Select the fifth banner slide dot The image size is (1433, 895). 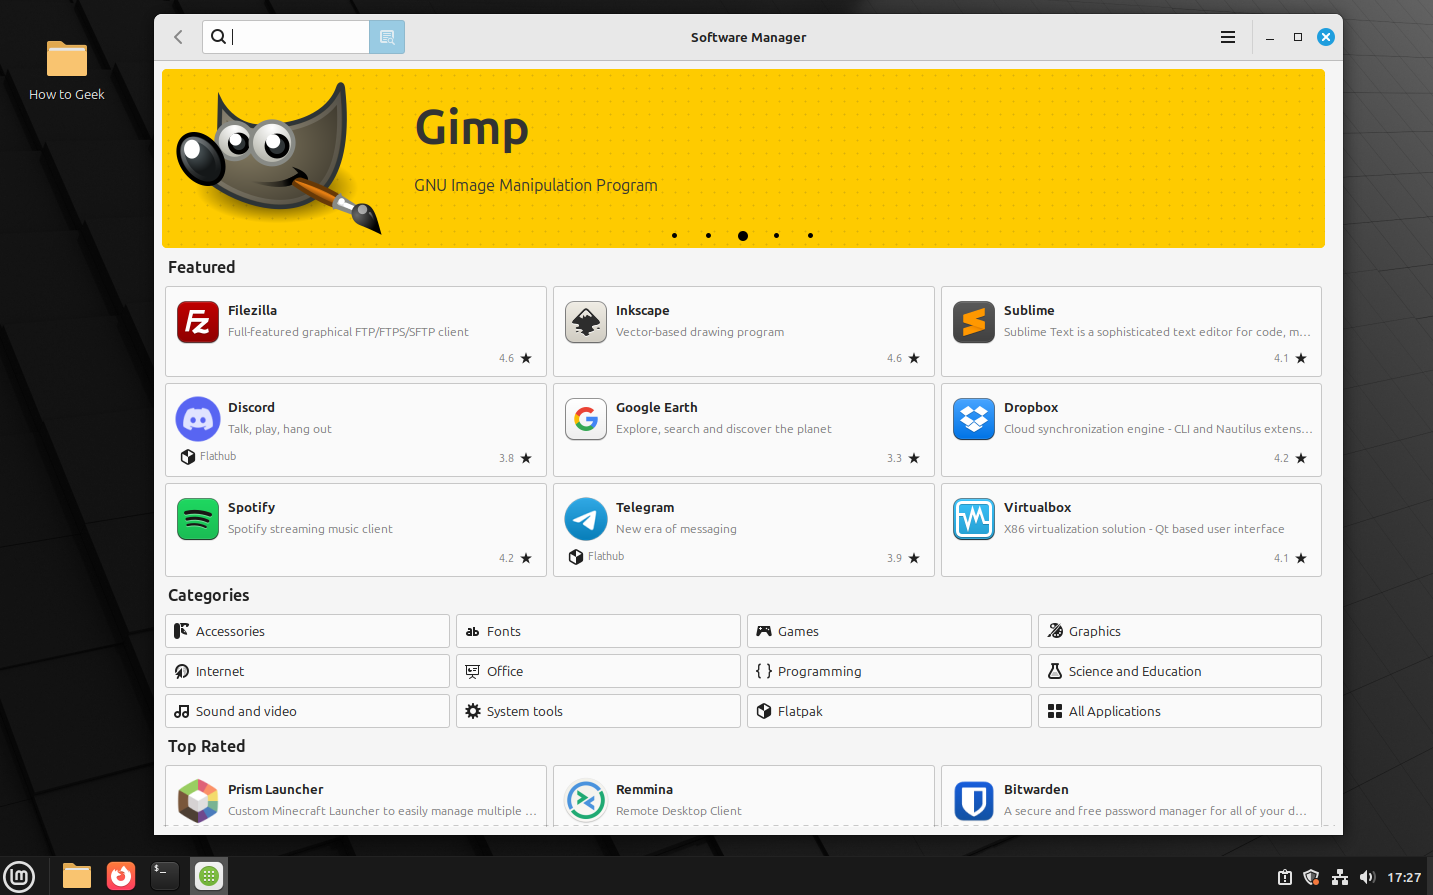(x=811, y=236)
